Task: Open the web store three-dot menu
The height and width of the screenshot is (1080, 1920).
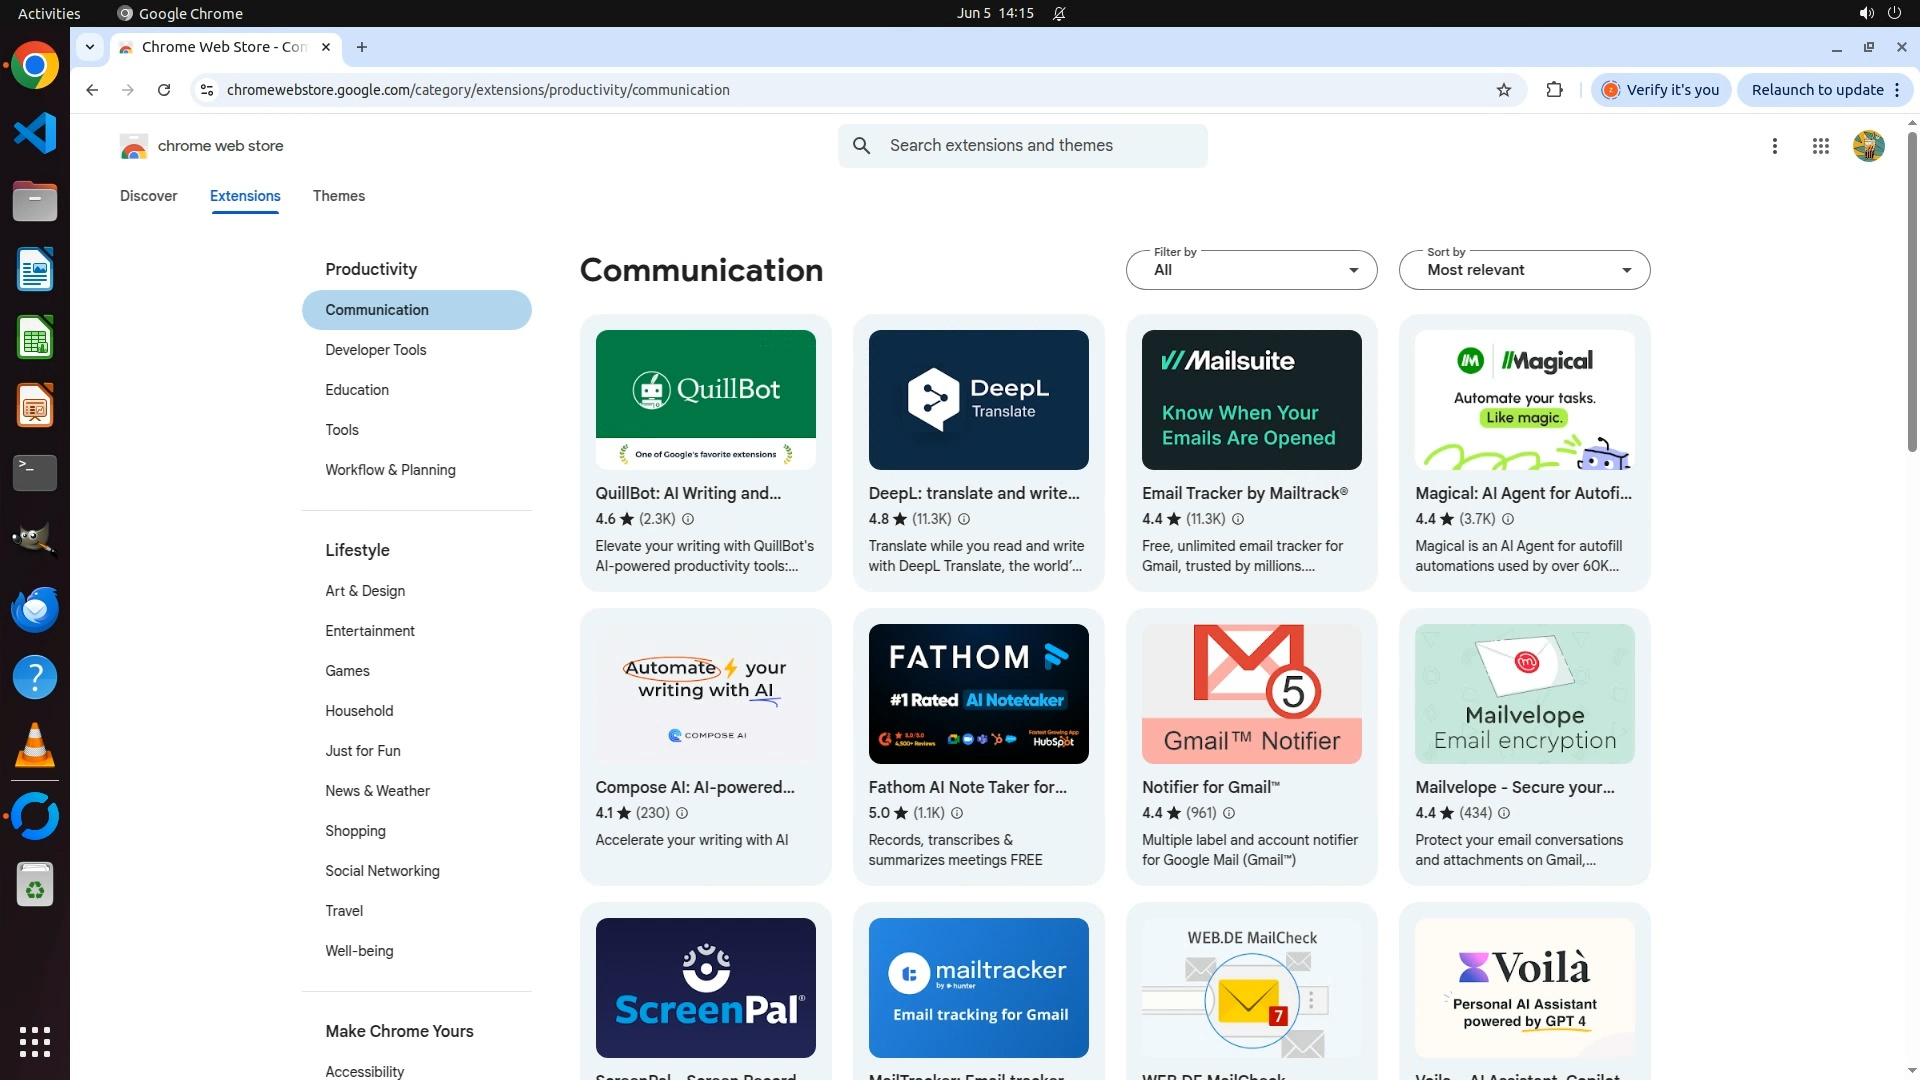Action: (x=1774, y=146)
